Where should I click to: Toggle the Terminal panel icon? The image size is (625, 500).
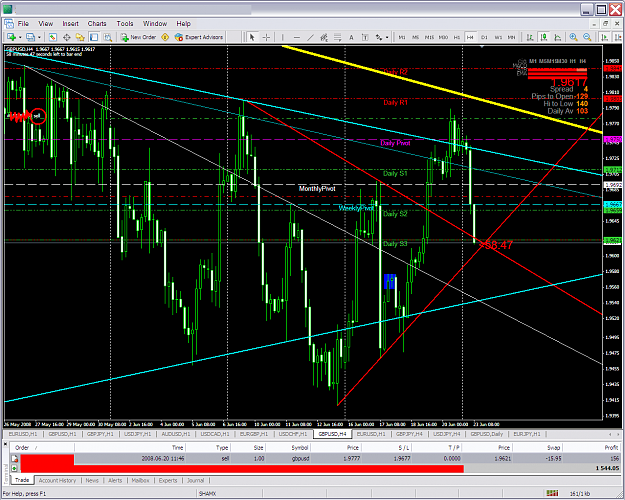coord(94,37)
